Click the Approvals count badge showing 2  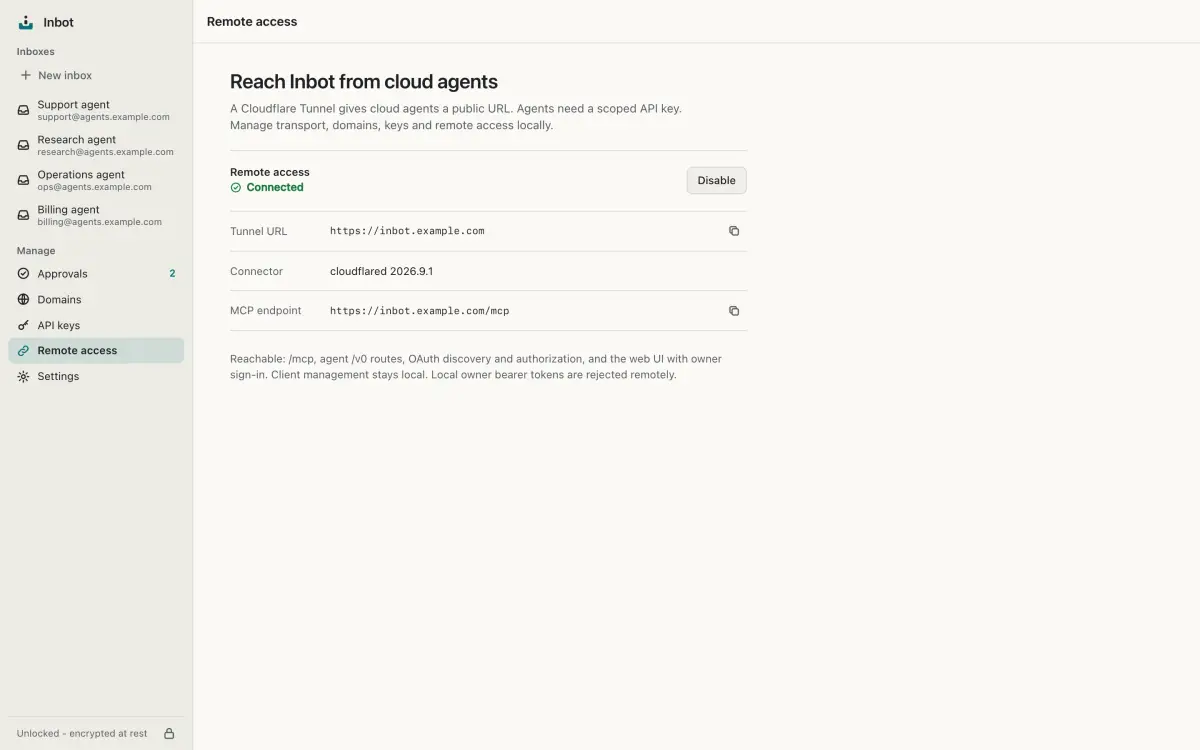tap(172, 273)
